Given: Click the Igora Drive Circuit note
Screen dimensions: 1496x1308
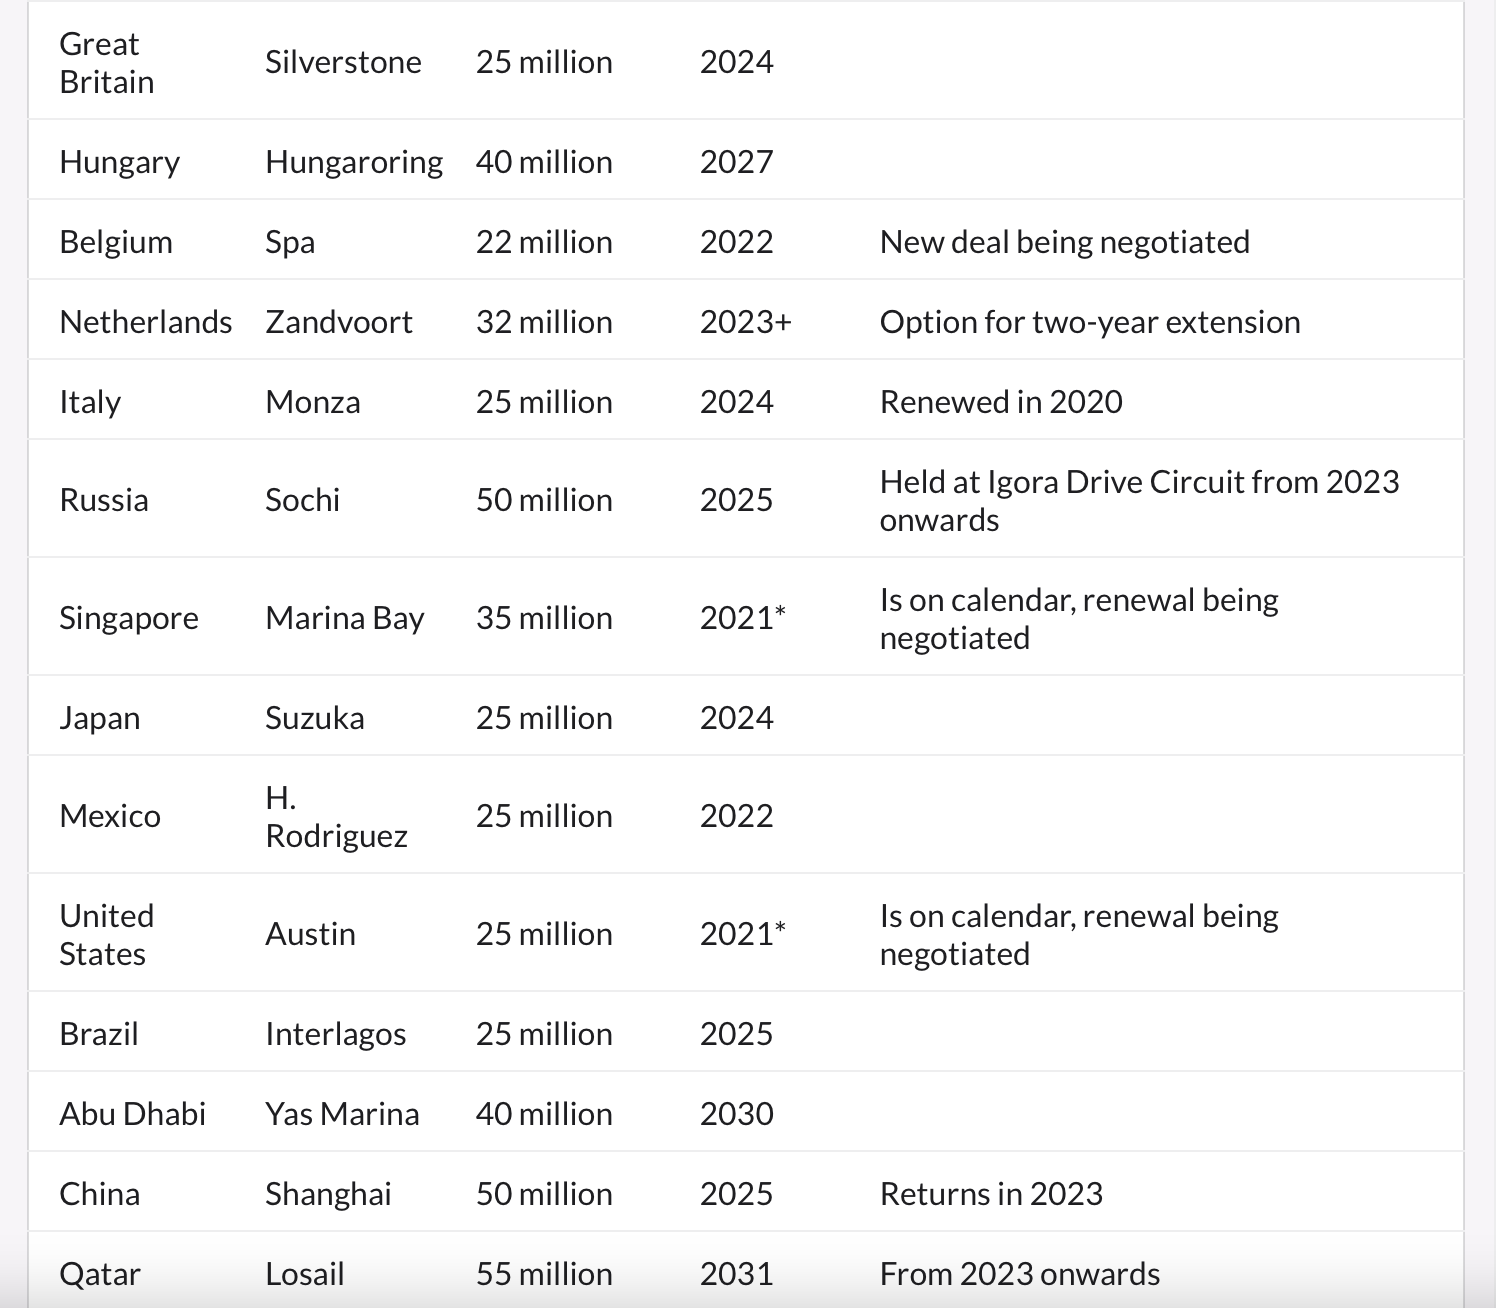Looking at the screenshot, I should (1138, 500).
